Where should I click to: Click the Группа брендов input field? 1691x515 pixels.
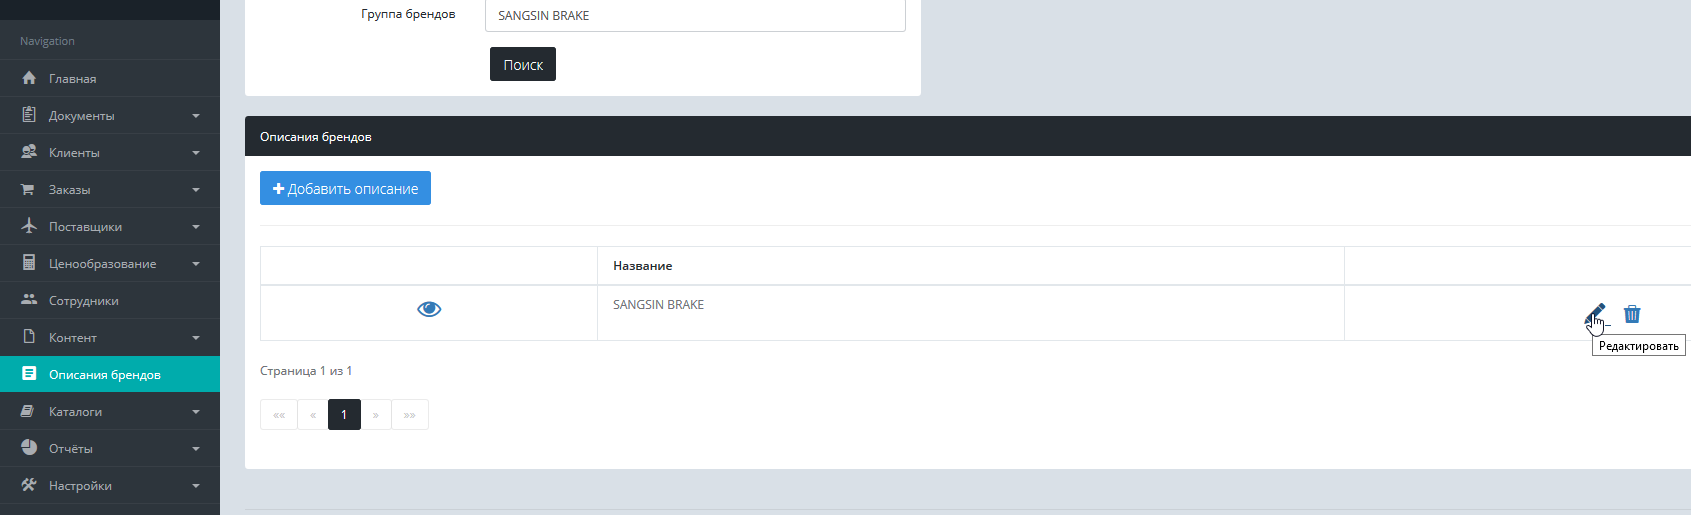click(695, 16)
